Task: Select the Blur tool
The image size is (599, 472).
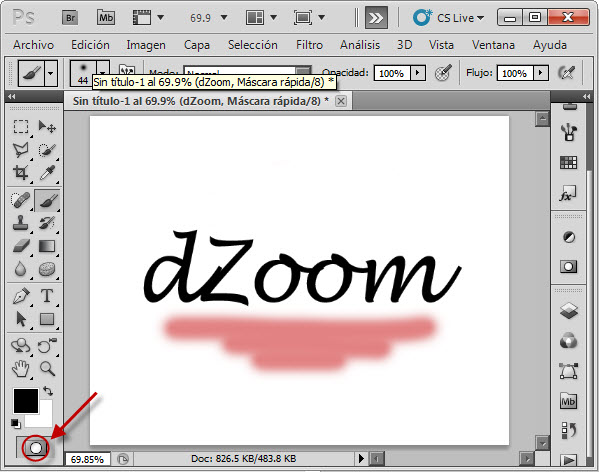Action: pyautogui.click(x=21, y=269)
